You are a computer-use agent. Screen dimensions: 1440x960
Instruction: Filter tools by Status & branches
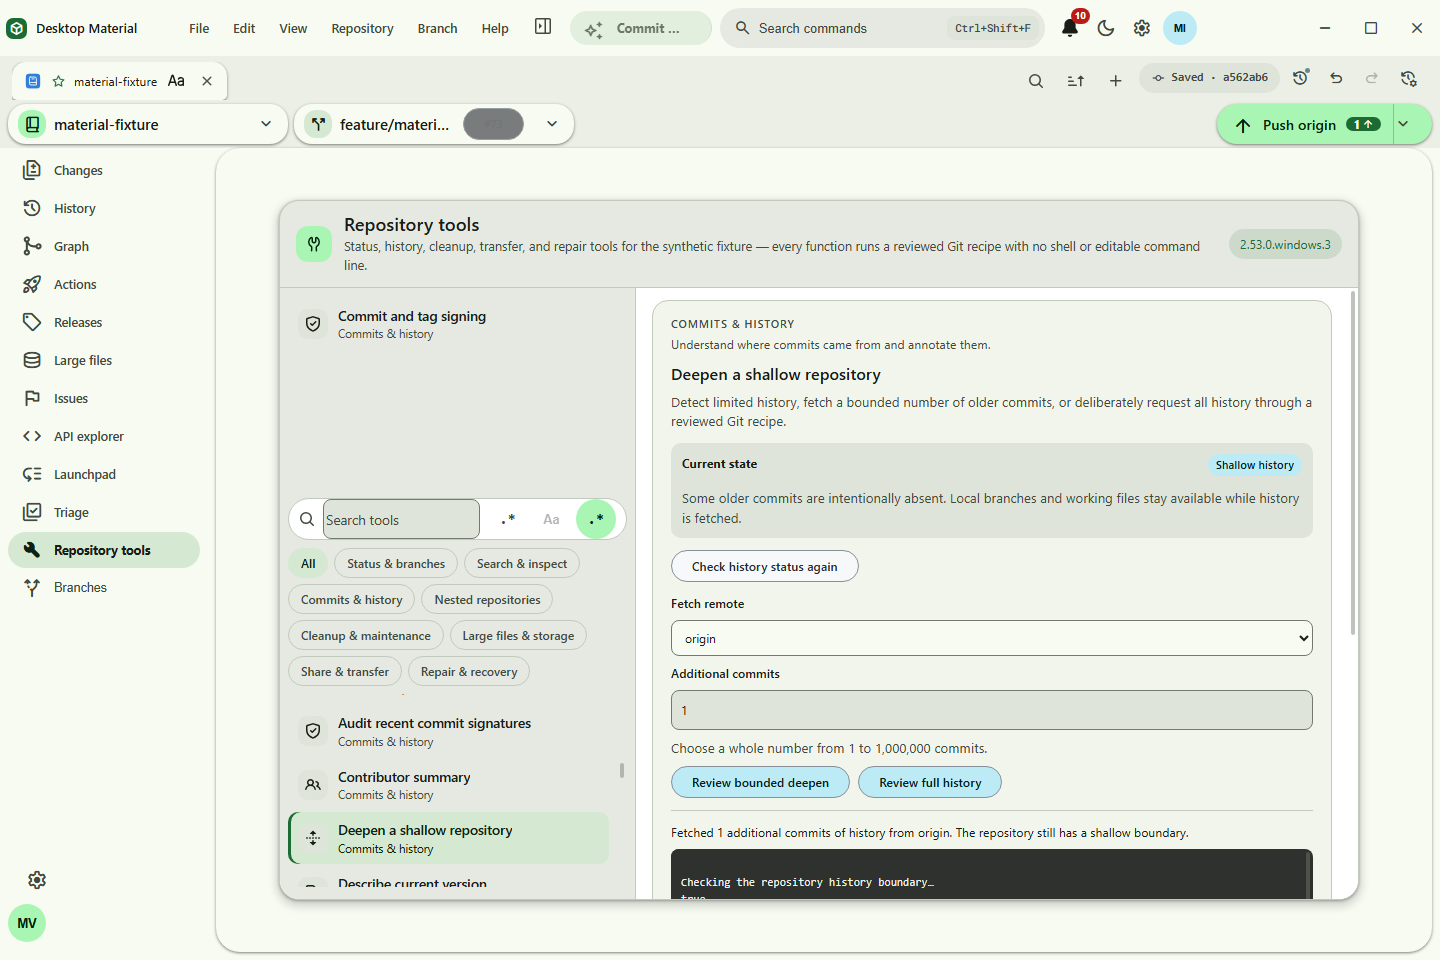coord(396,564)
